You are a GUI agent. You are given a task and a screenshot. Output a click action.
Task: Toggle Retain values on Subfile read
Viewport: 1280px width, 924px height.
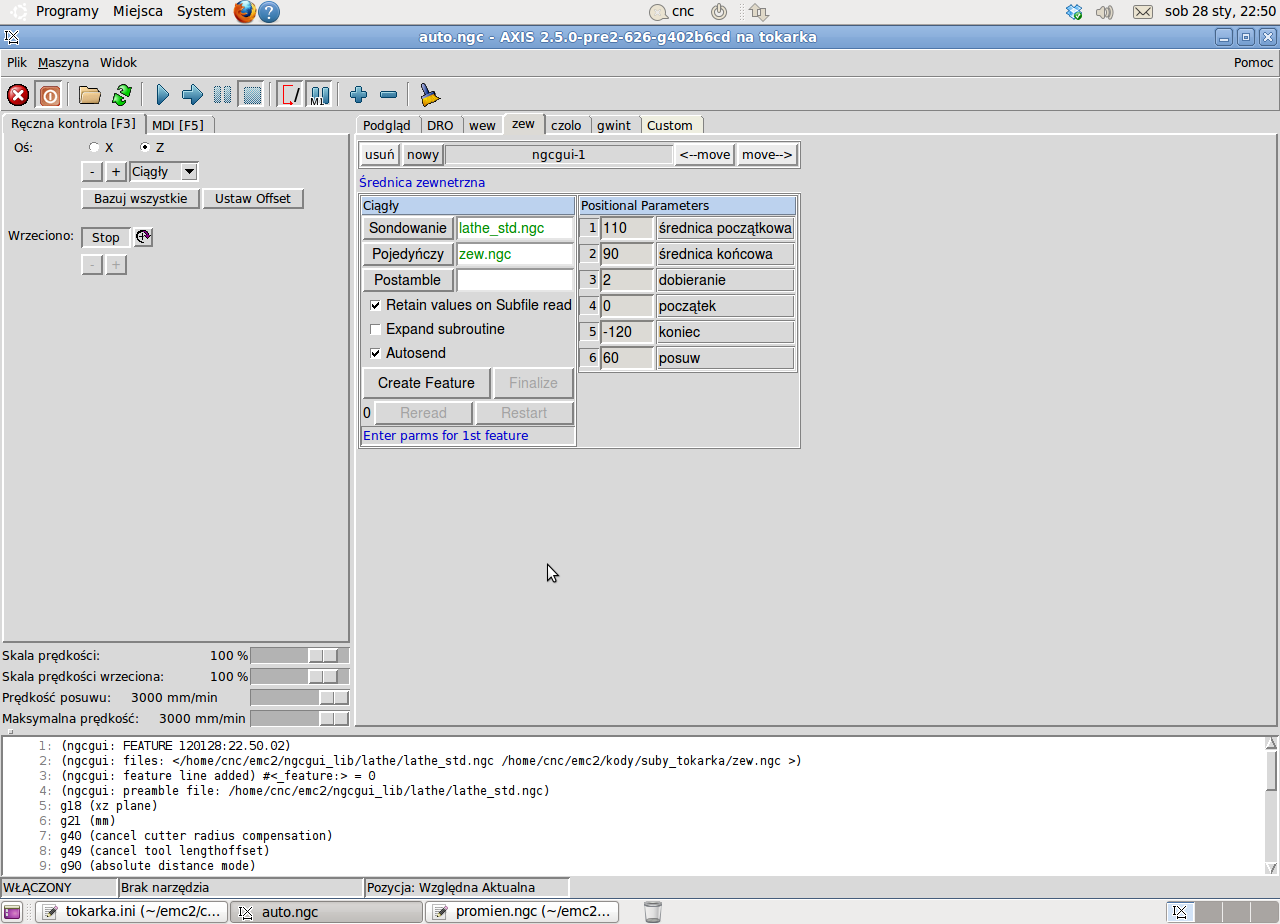[376, 305]
